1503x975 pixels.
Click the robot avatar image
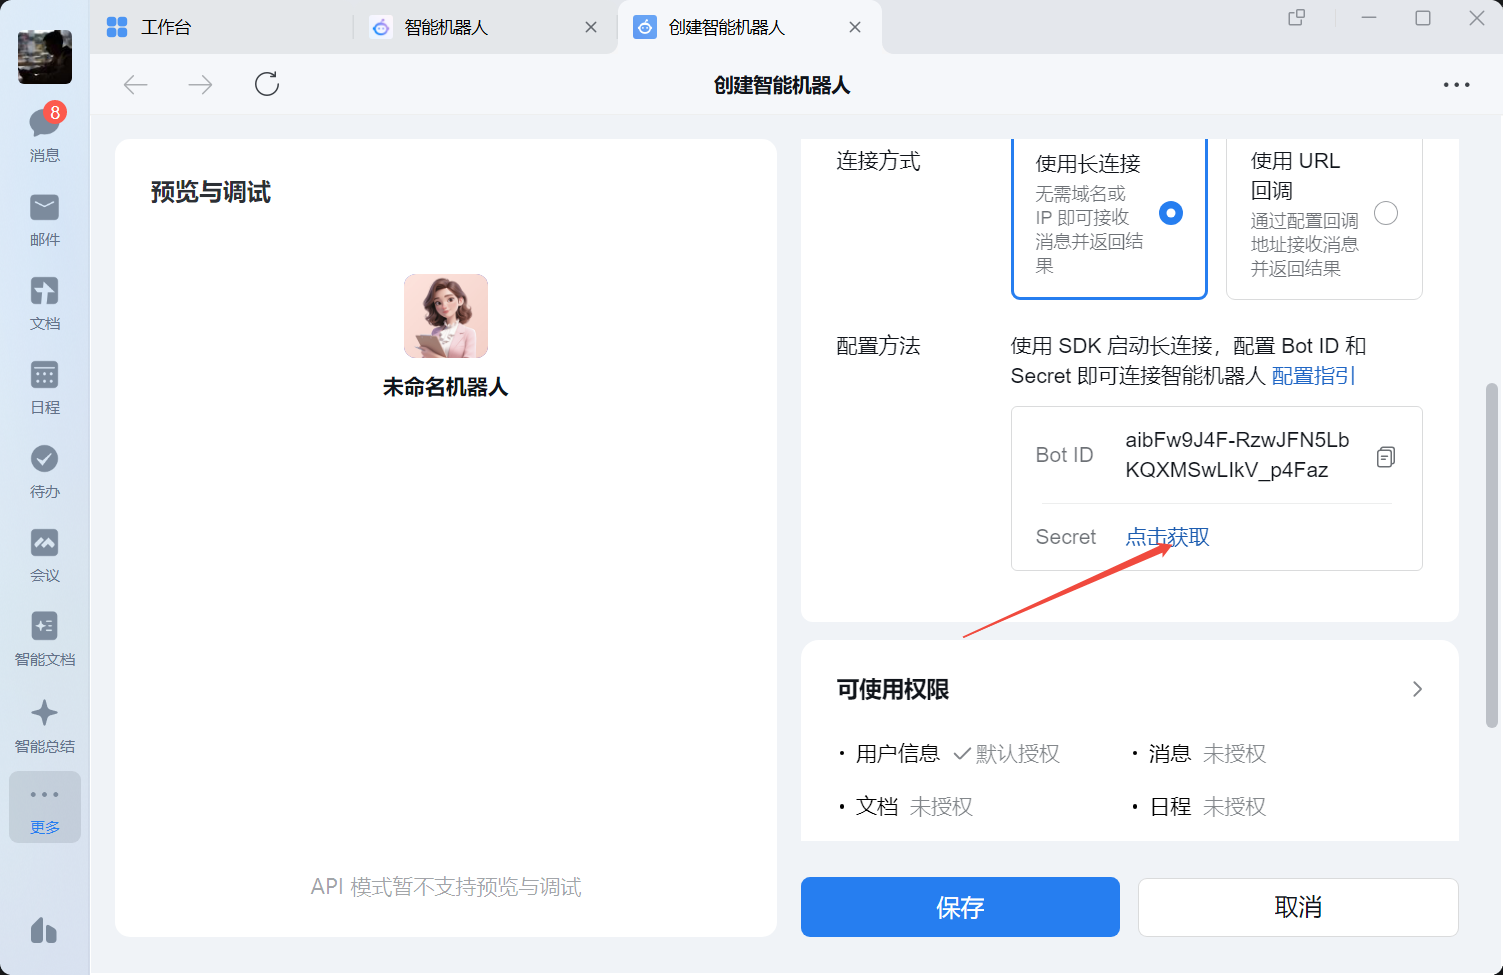(446, 316)
